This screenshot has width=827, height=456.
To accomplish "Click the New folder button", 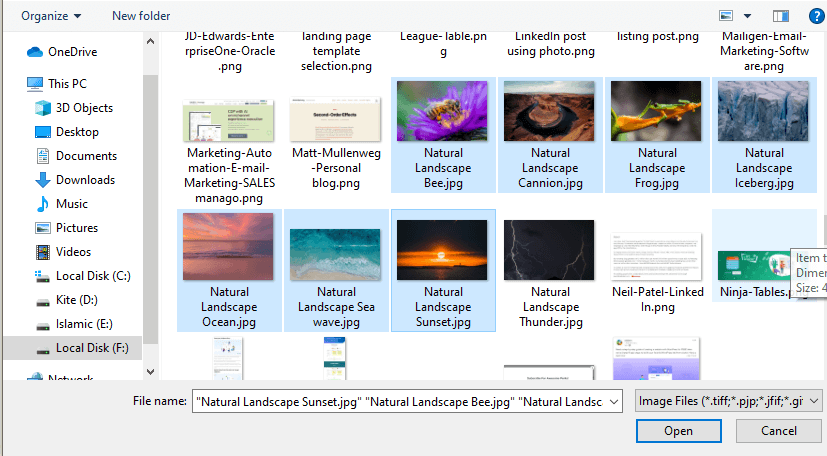I will tap(141, 16).
